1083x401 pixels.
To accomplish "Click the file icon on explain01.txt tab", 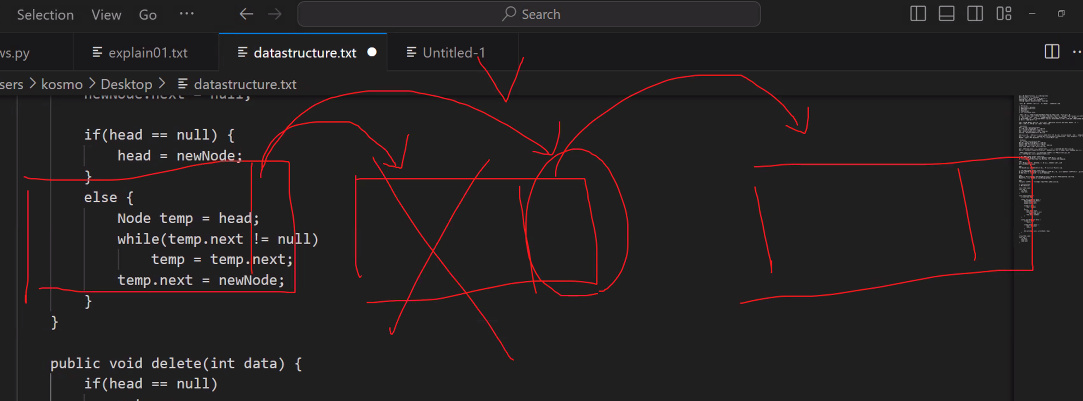I will pyautogui.click(x=97, y=52).
